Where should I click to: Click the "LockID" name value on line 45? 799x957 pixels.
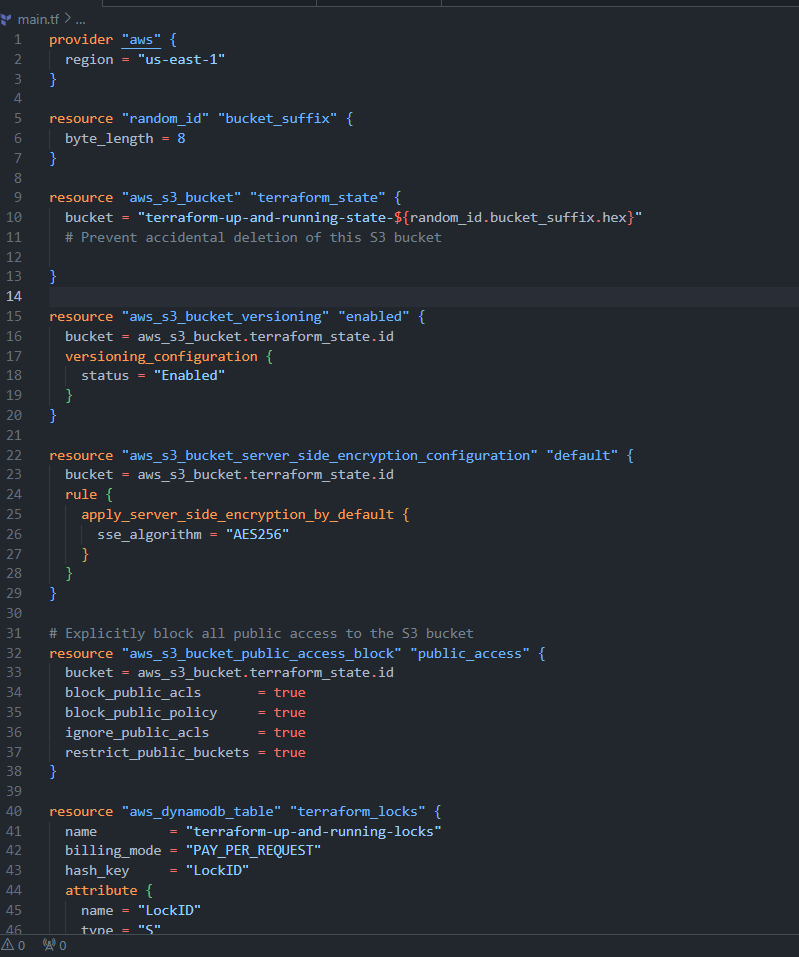(169, 911)
